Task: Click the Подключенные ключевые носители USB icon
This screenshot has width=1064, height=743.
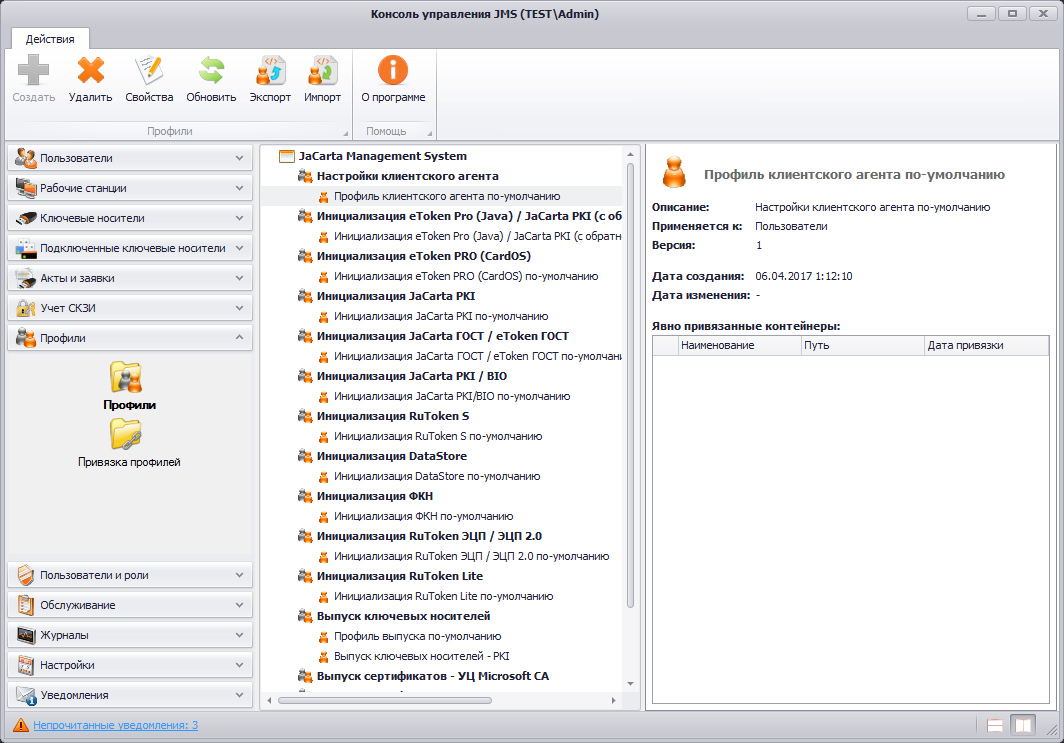Action: (26, 248)
